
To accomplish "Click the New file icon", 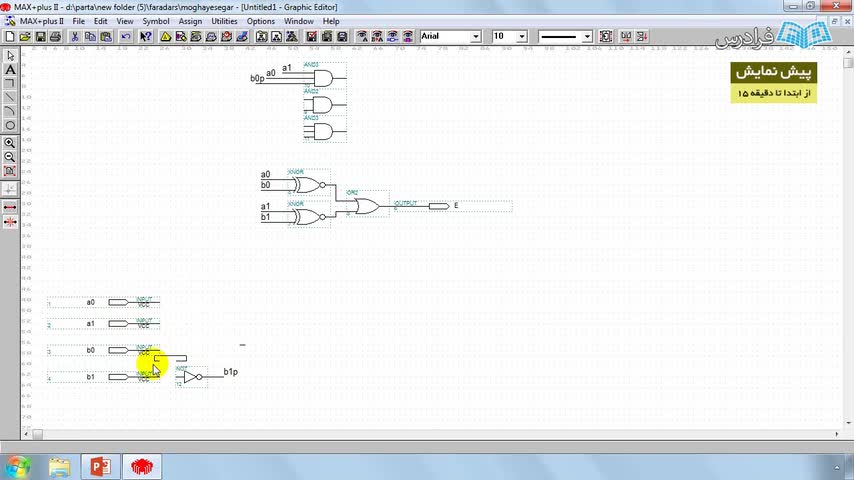I will click(x=10, y=37).
